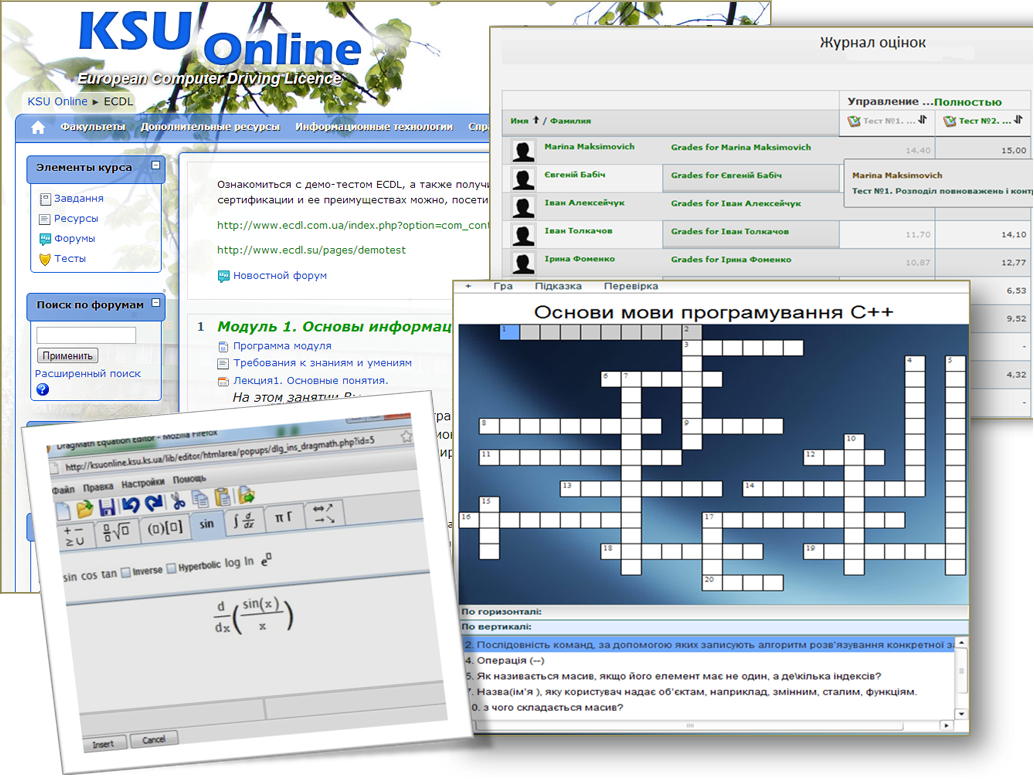Click the Новостной форум icon
This screenshot has height=779, width=1034.
[224, 276]
